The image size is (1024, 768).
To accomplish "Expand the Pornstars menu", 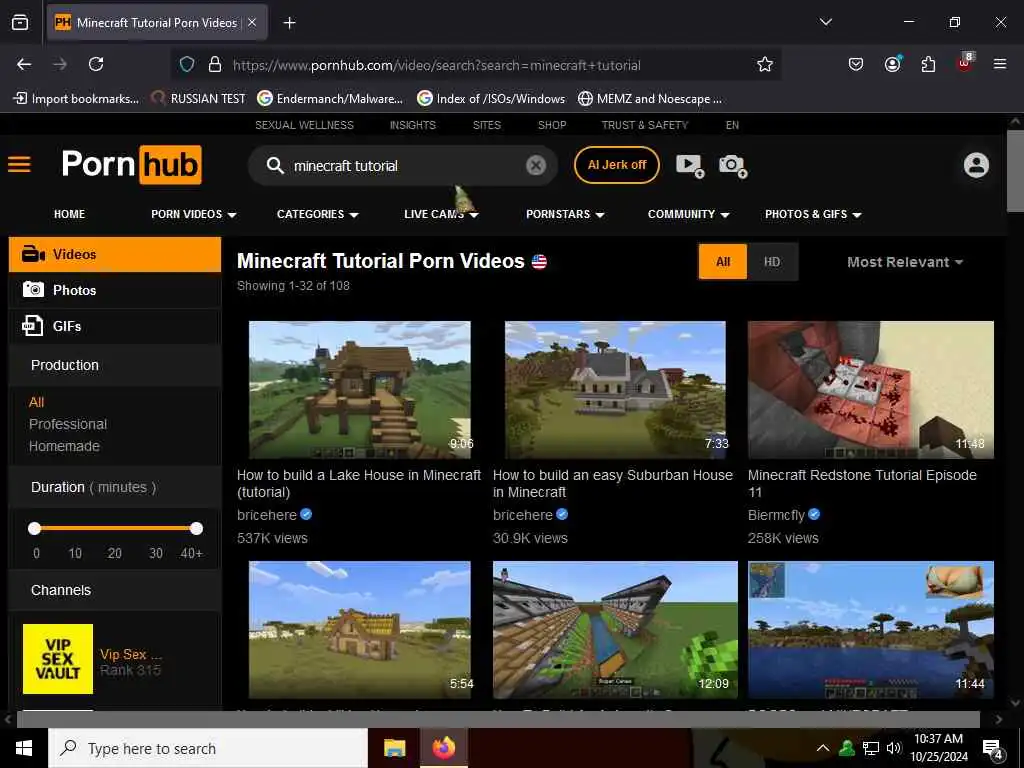I will pos(565,214).
